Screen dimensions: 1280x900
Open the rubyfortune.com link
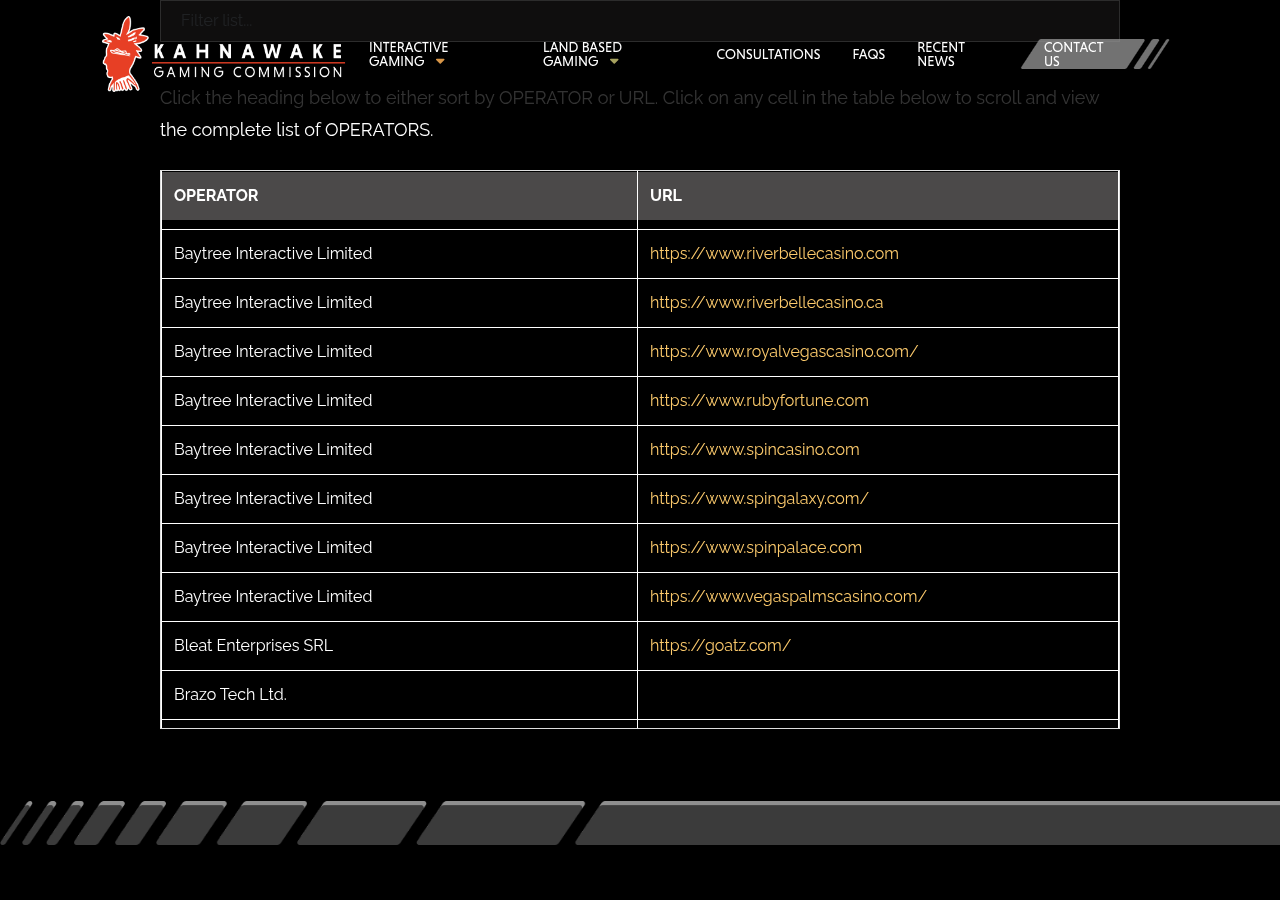(x=759, y=401)
